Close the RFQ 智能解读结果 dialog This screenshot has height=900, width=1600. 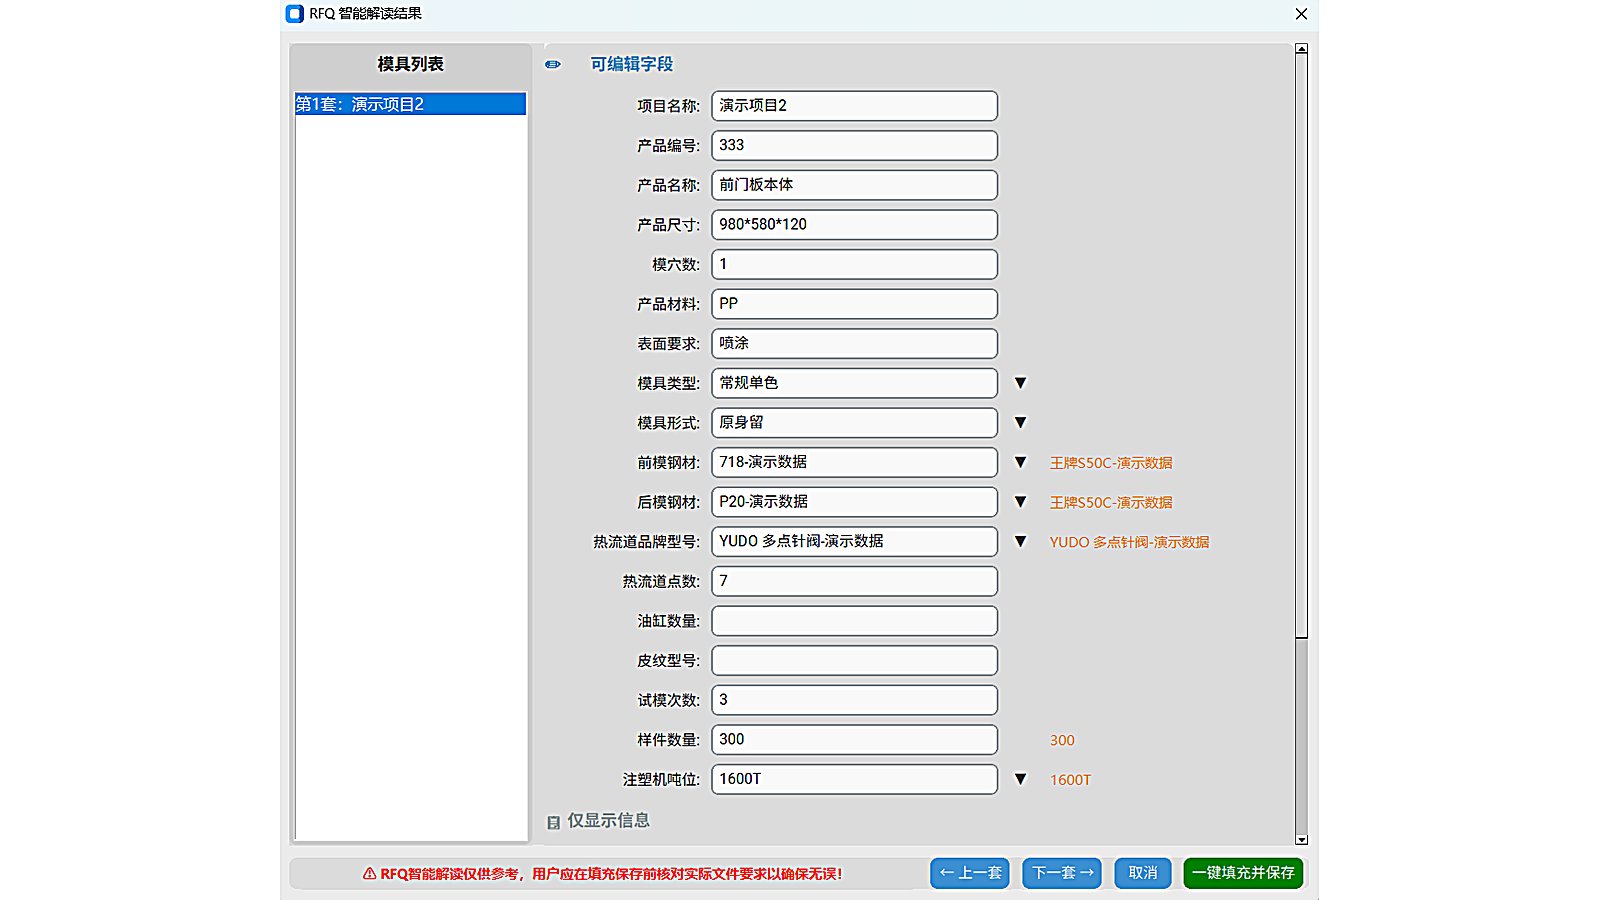[1301, 14]
